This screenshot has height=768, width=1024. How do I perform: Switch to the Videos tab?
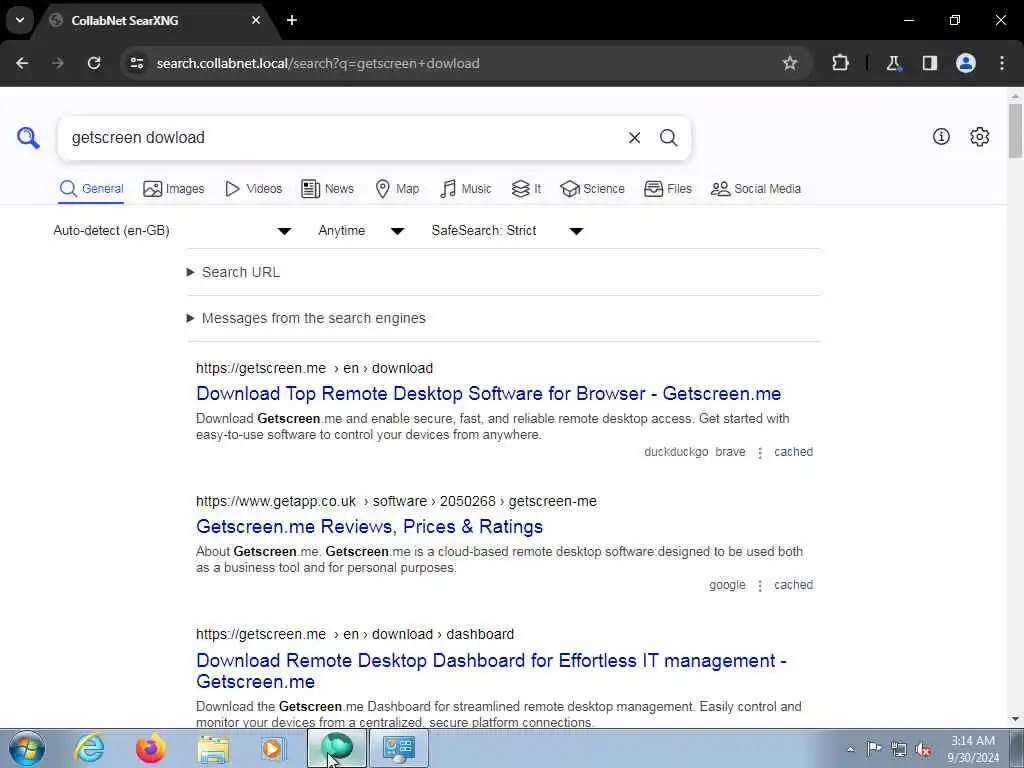253,189
